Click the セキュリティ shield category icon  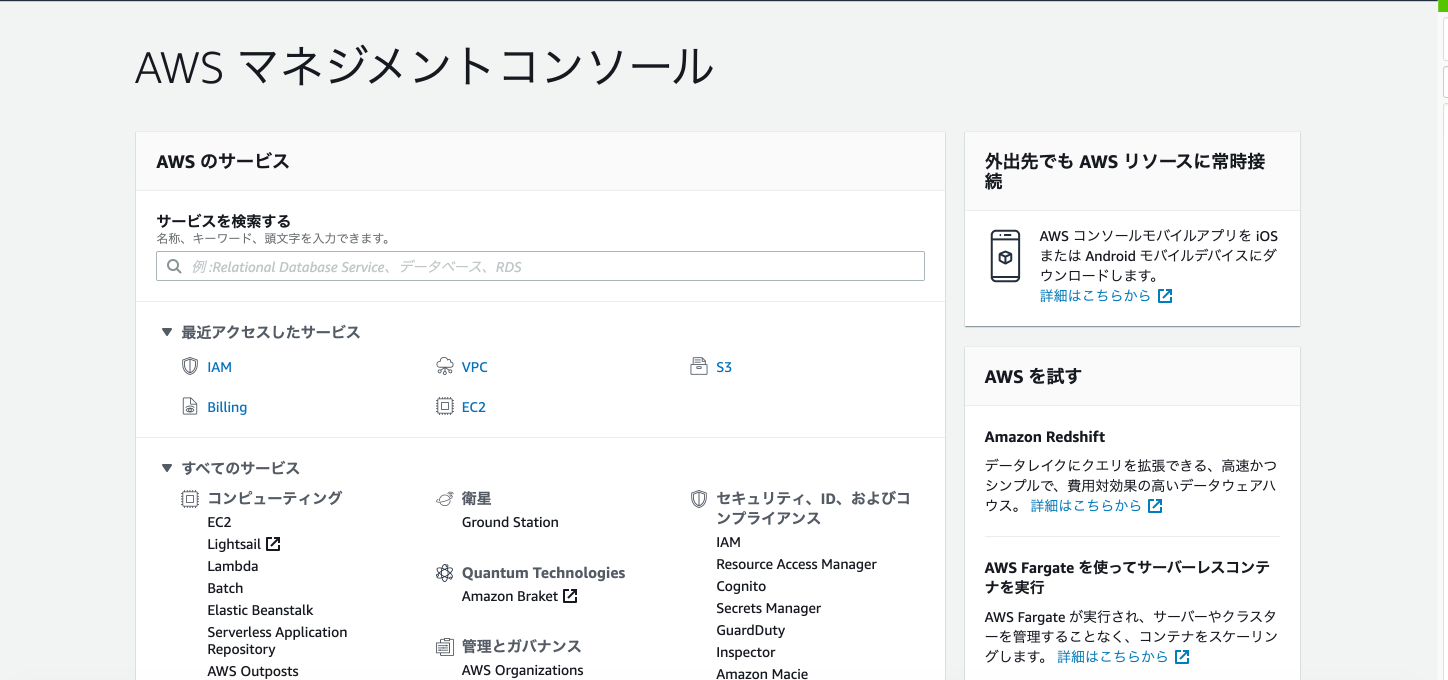click(x=699, y=498)
